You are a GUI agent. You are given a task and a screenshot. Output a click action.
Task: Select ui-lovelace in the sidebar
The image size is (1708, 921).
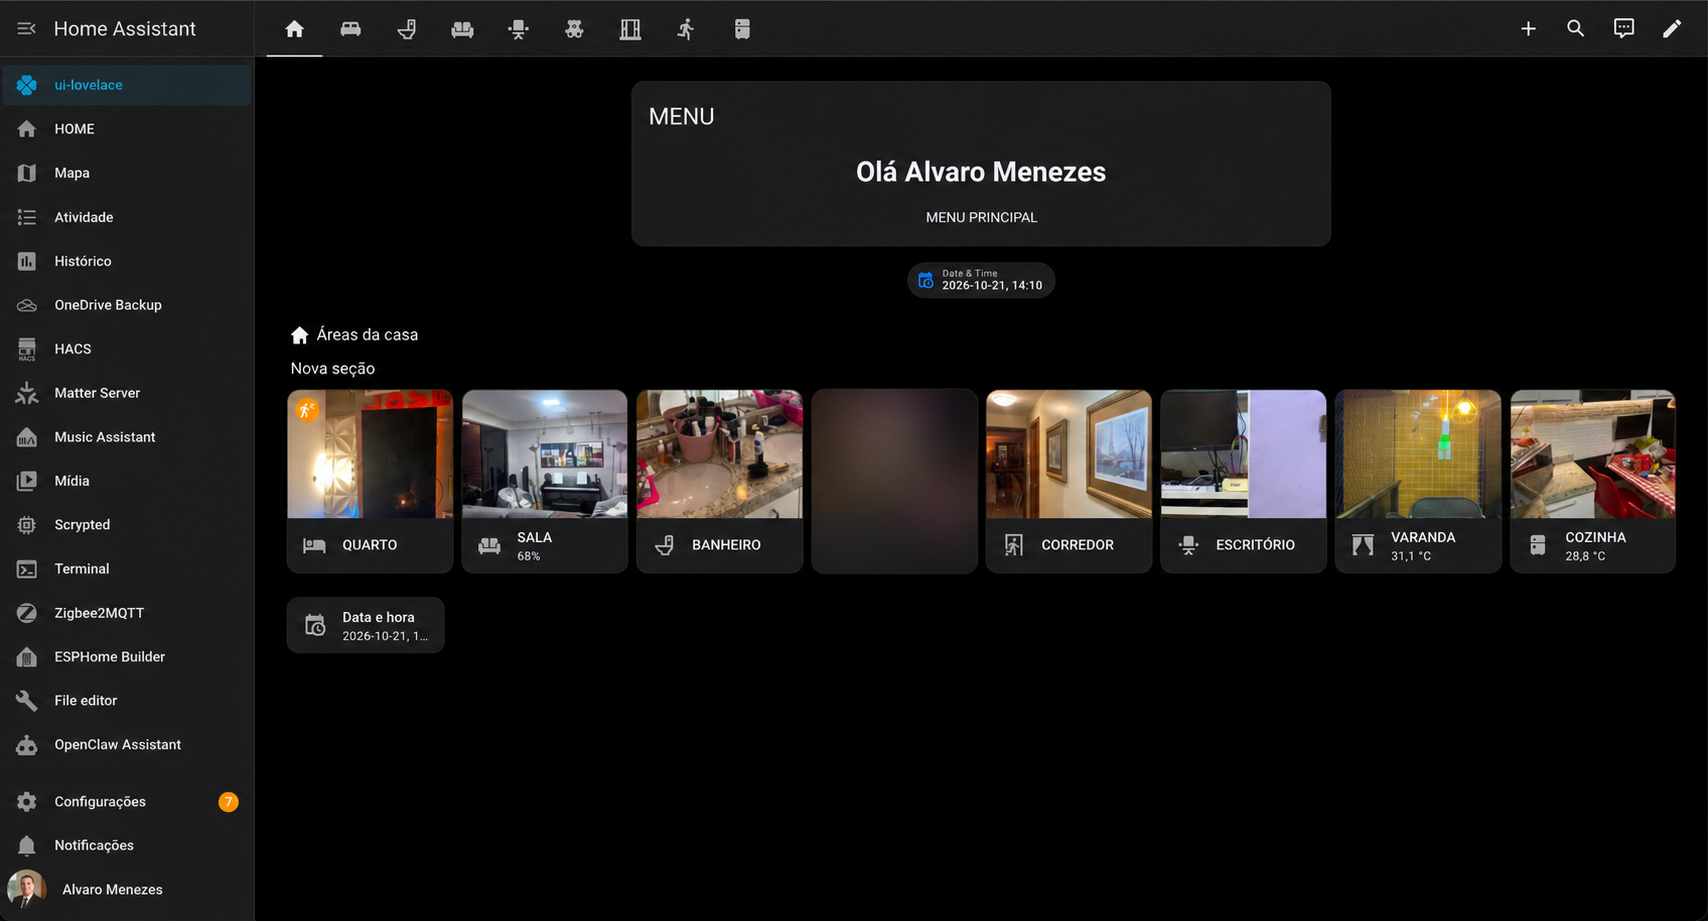pos(127,85)
